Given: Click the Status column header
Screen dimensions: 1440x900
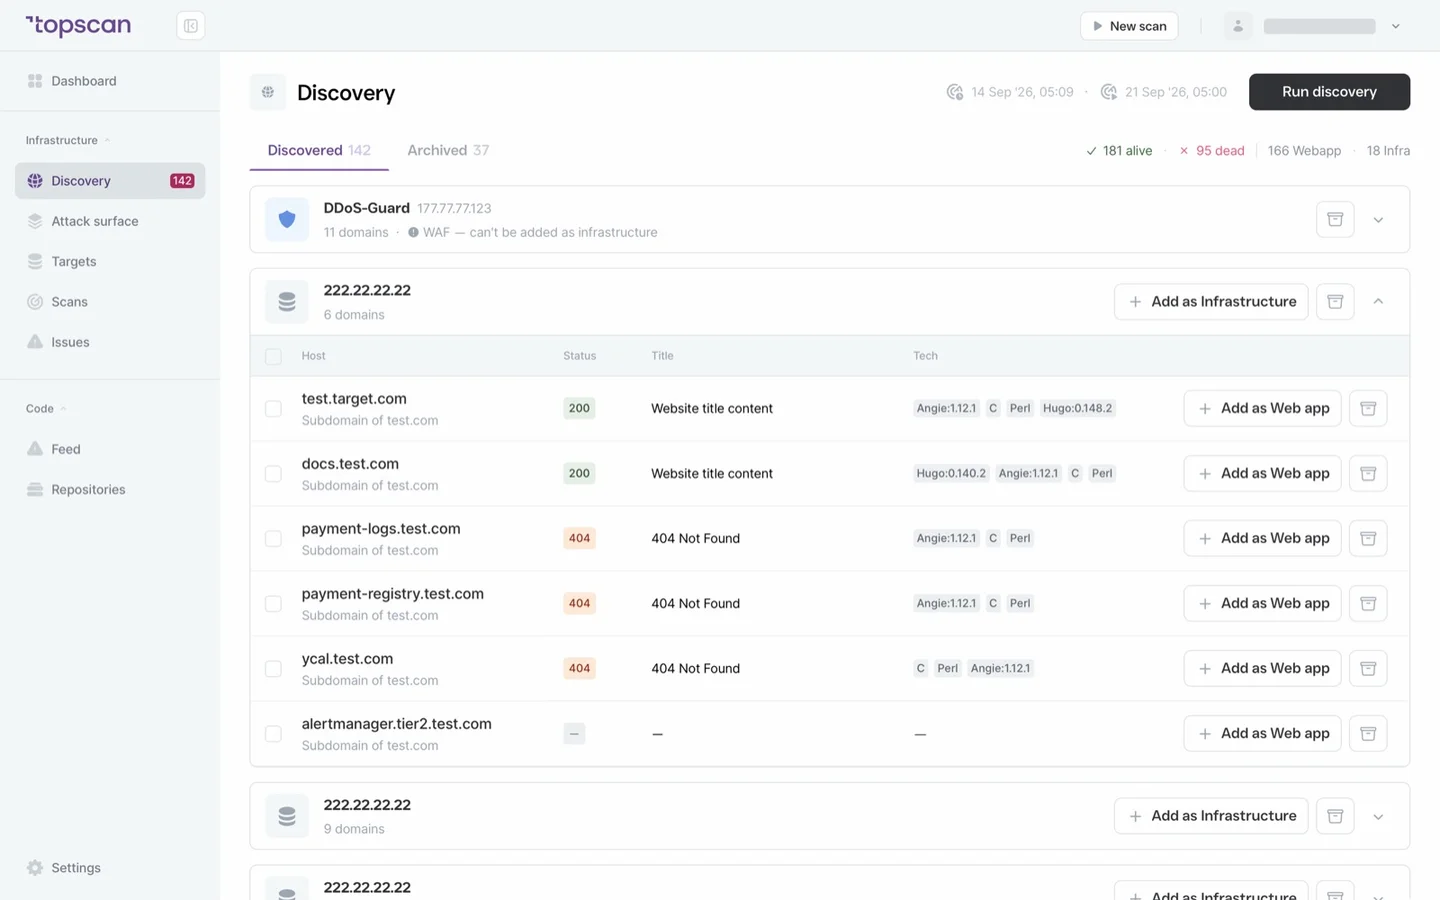Looking at the screenshot, I should coord(579,356).
